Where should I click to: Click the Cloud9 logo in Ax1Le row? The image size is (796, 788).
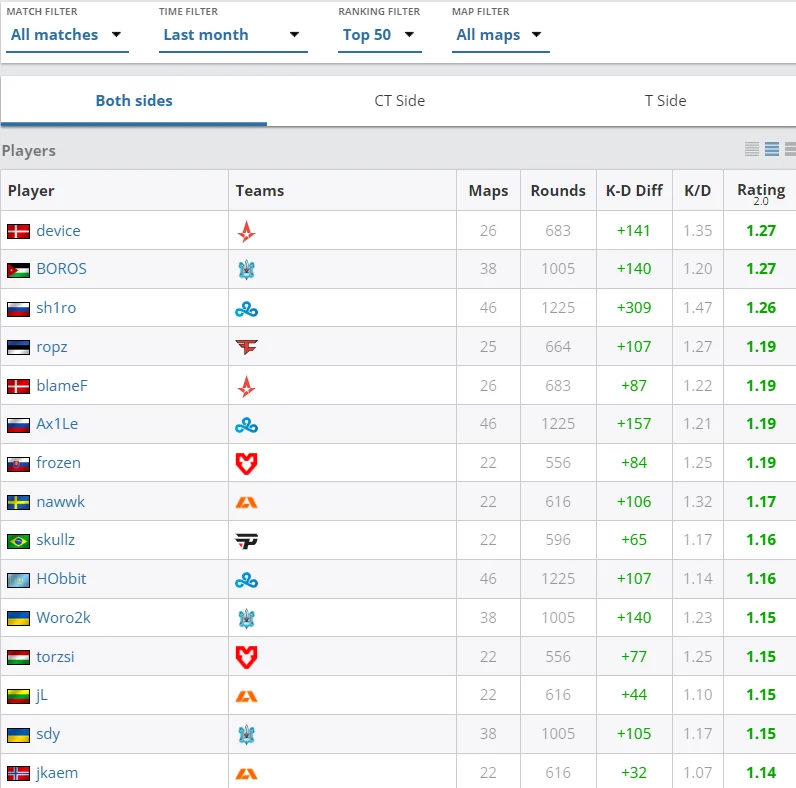pyautogui.click(x=247, y=425)
